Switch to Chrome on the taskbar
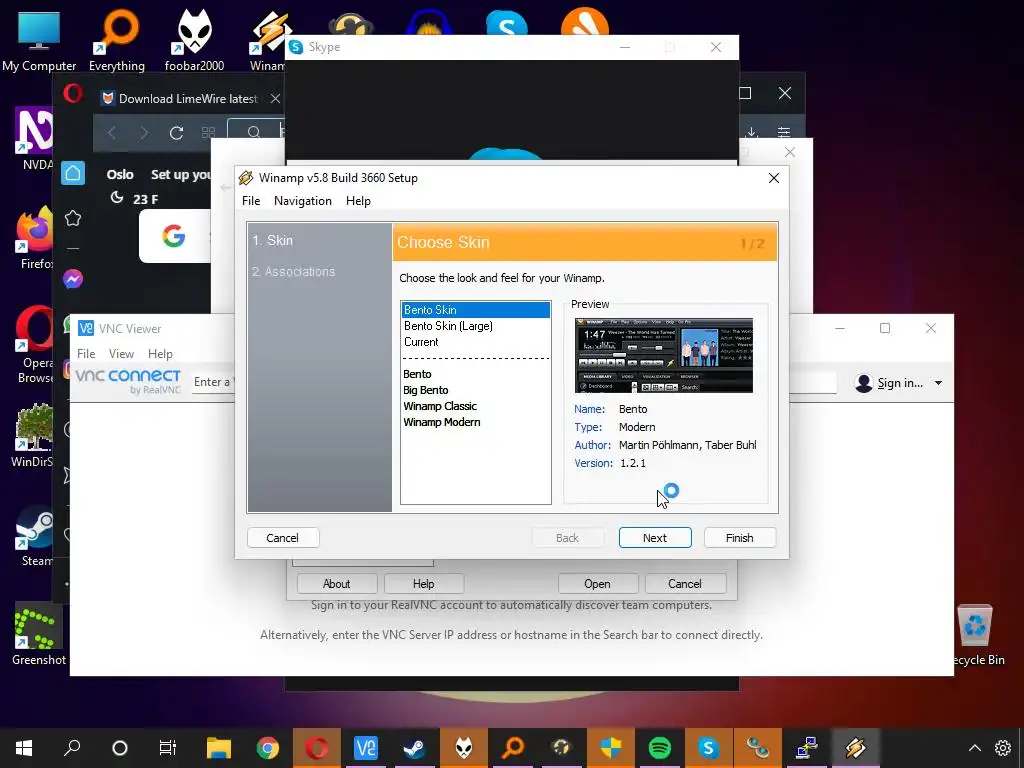1024x768 pixels. point(268,748)
